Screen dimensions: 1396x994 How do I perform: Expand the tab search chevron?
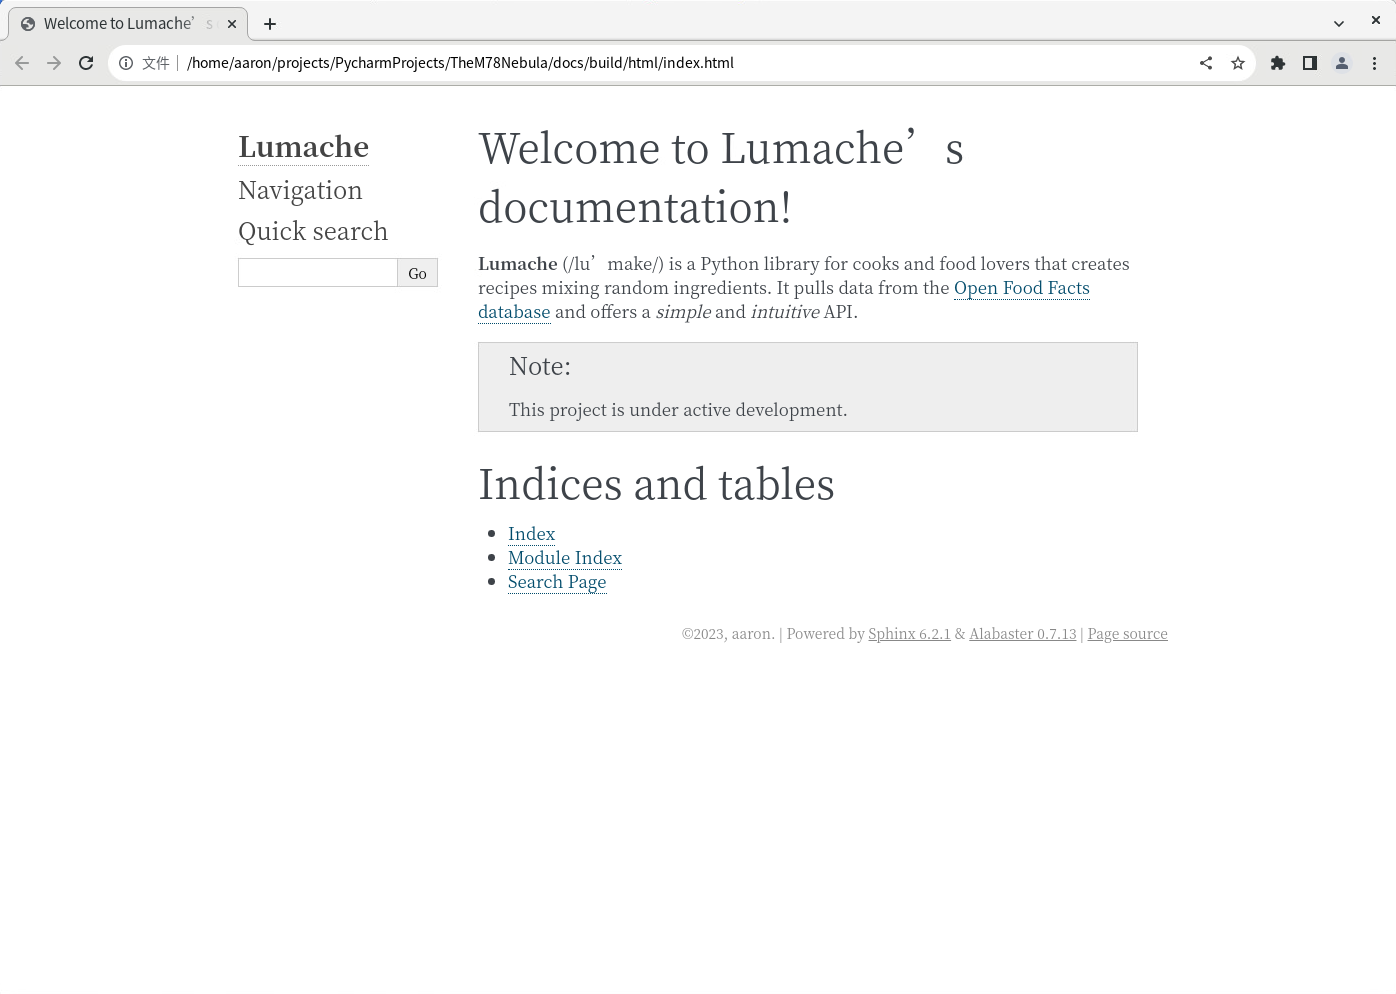tap(1339, 24)
